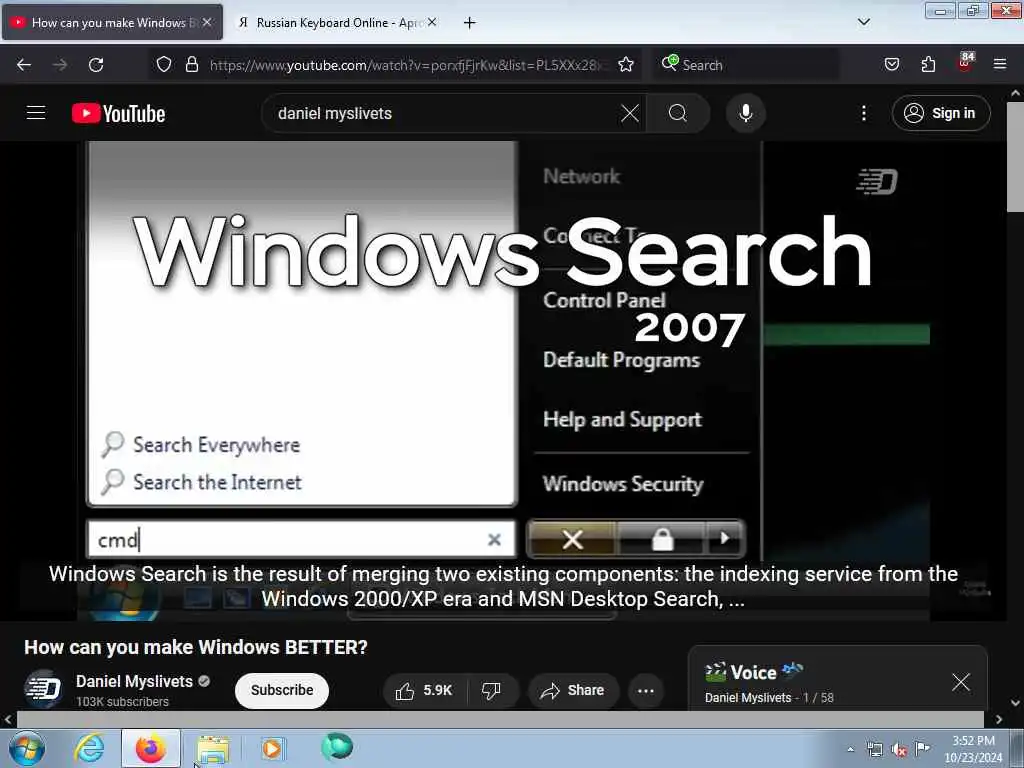This screenshot has width=1024, height=768.
Task: Share the video
Action: [x=573, y=690]
